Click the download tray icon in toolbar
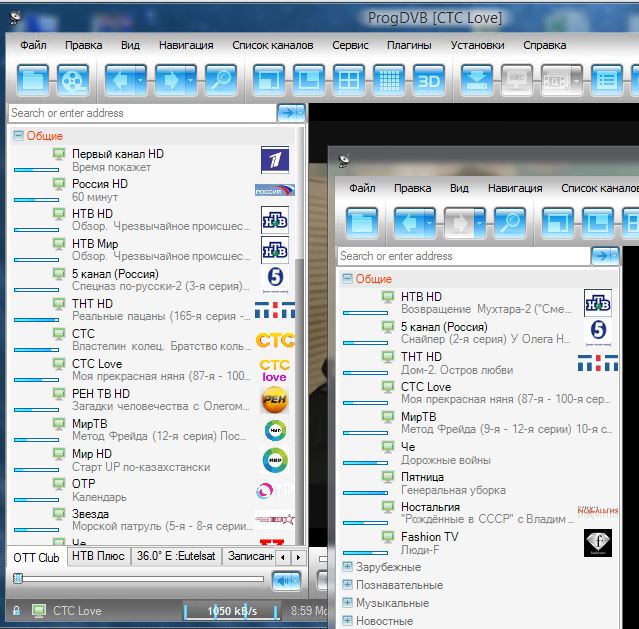The width and height of the screenshot is (639, 629). 477,80
